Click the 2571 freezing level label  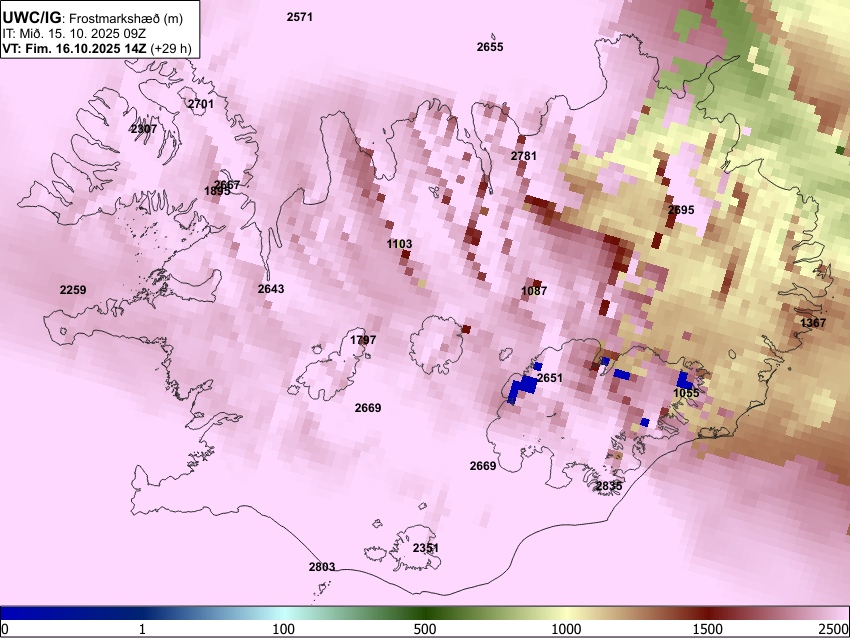(x=300, y=17)
